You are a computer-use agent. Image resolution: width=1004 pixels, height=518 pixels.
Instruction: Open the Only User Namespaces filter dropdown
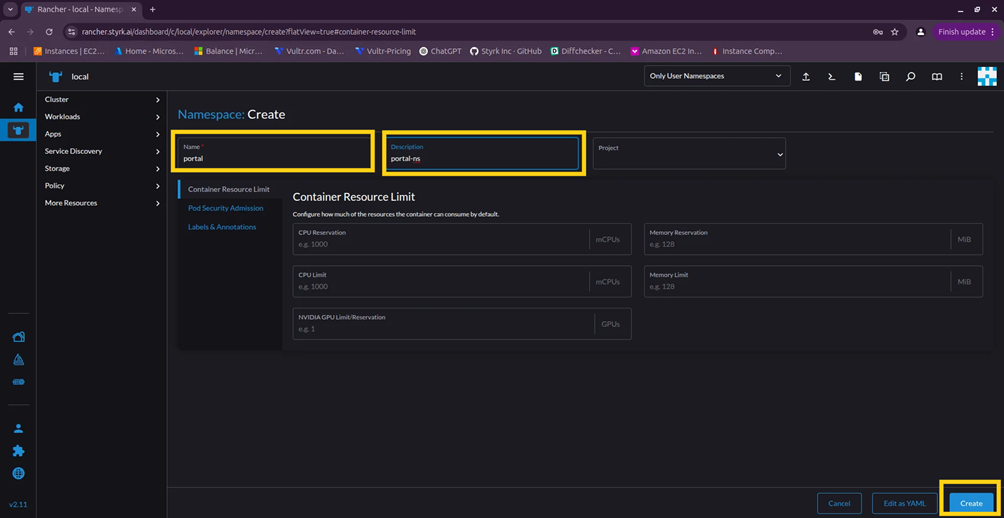(715, 76)
